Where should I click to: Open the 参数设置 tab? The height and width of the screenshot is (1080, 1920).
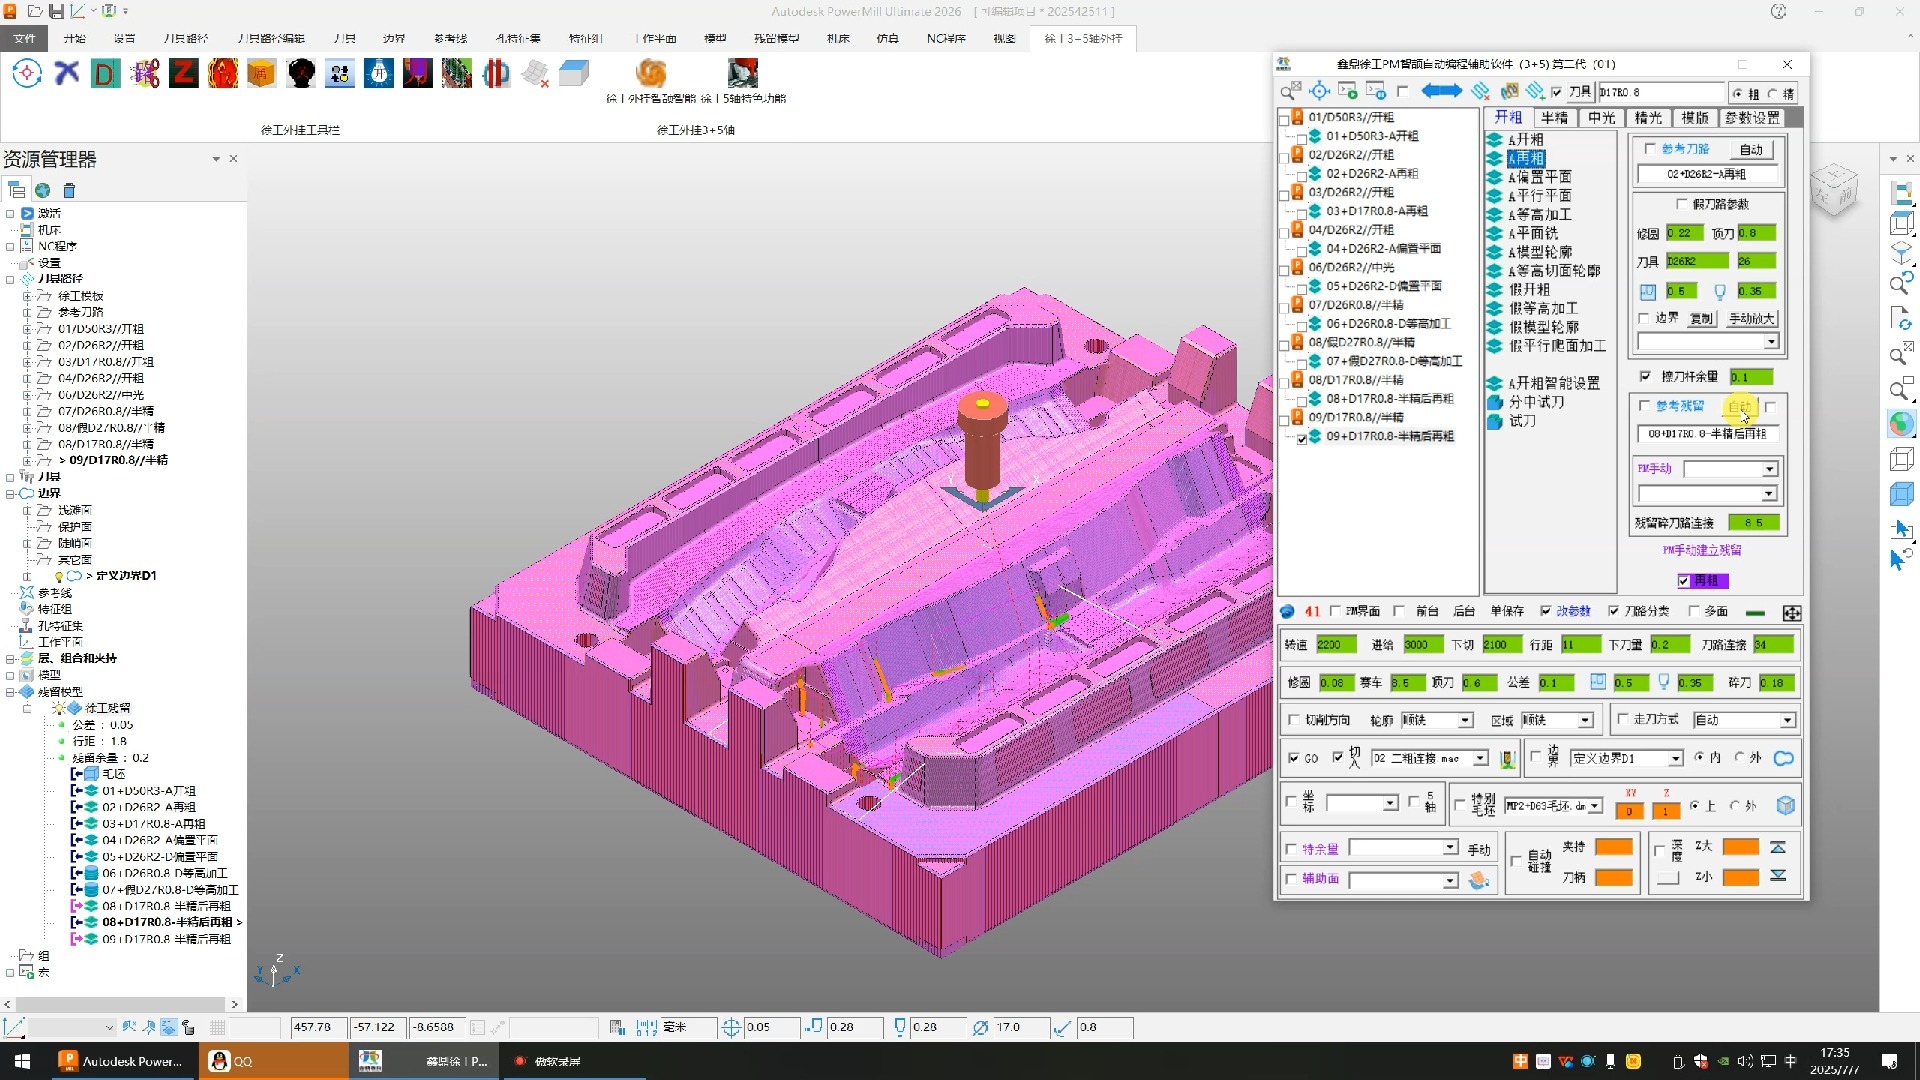(x=1752, y=117)
